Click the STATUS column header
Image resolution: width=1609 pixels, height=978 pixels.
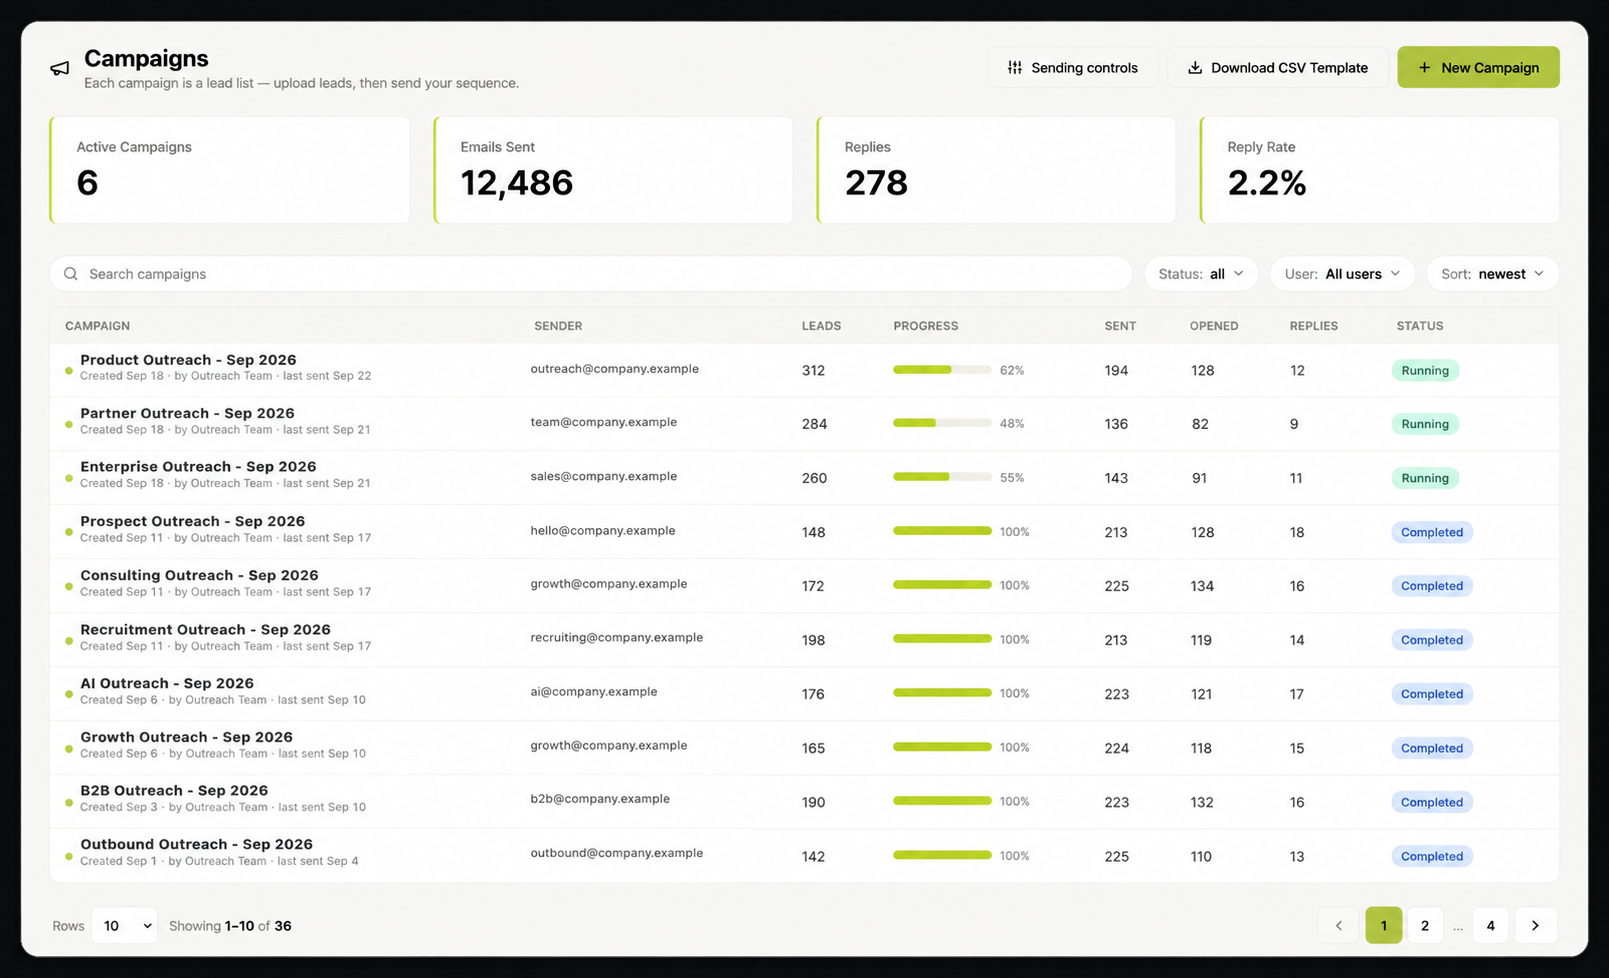coord(1420,326)
